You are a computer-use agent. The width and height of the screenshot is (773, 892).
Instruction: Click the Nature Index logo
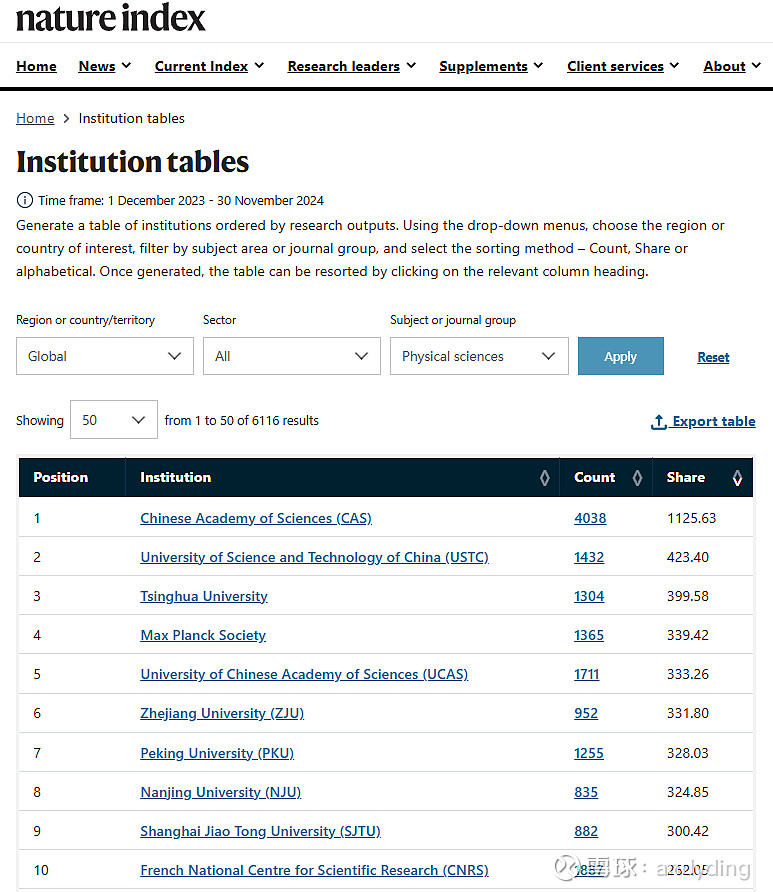pyautogui.click(x=111, y=18)
